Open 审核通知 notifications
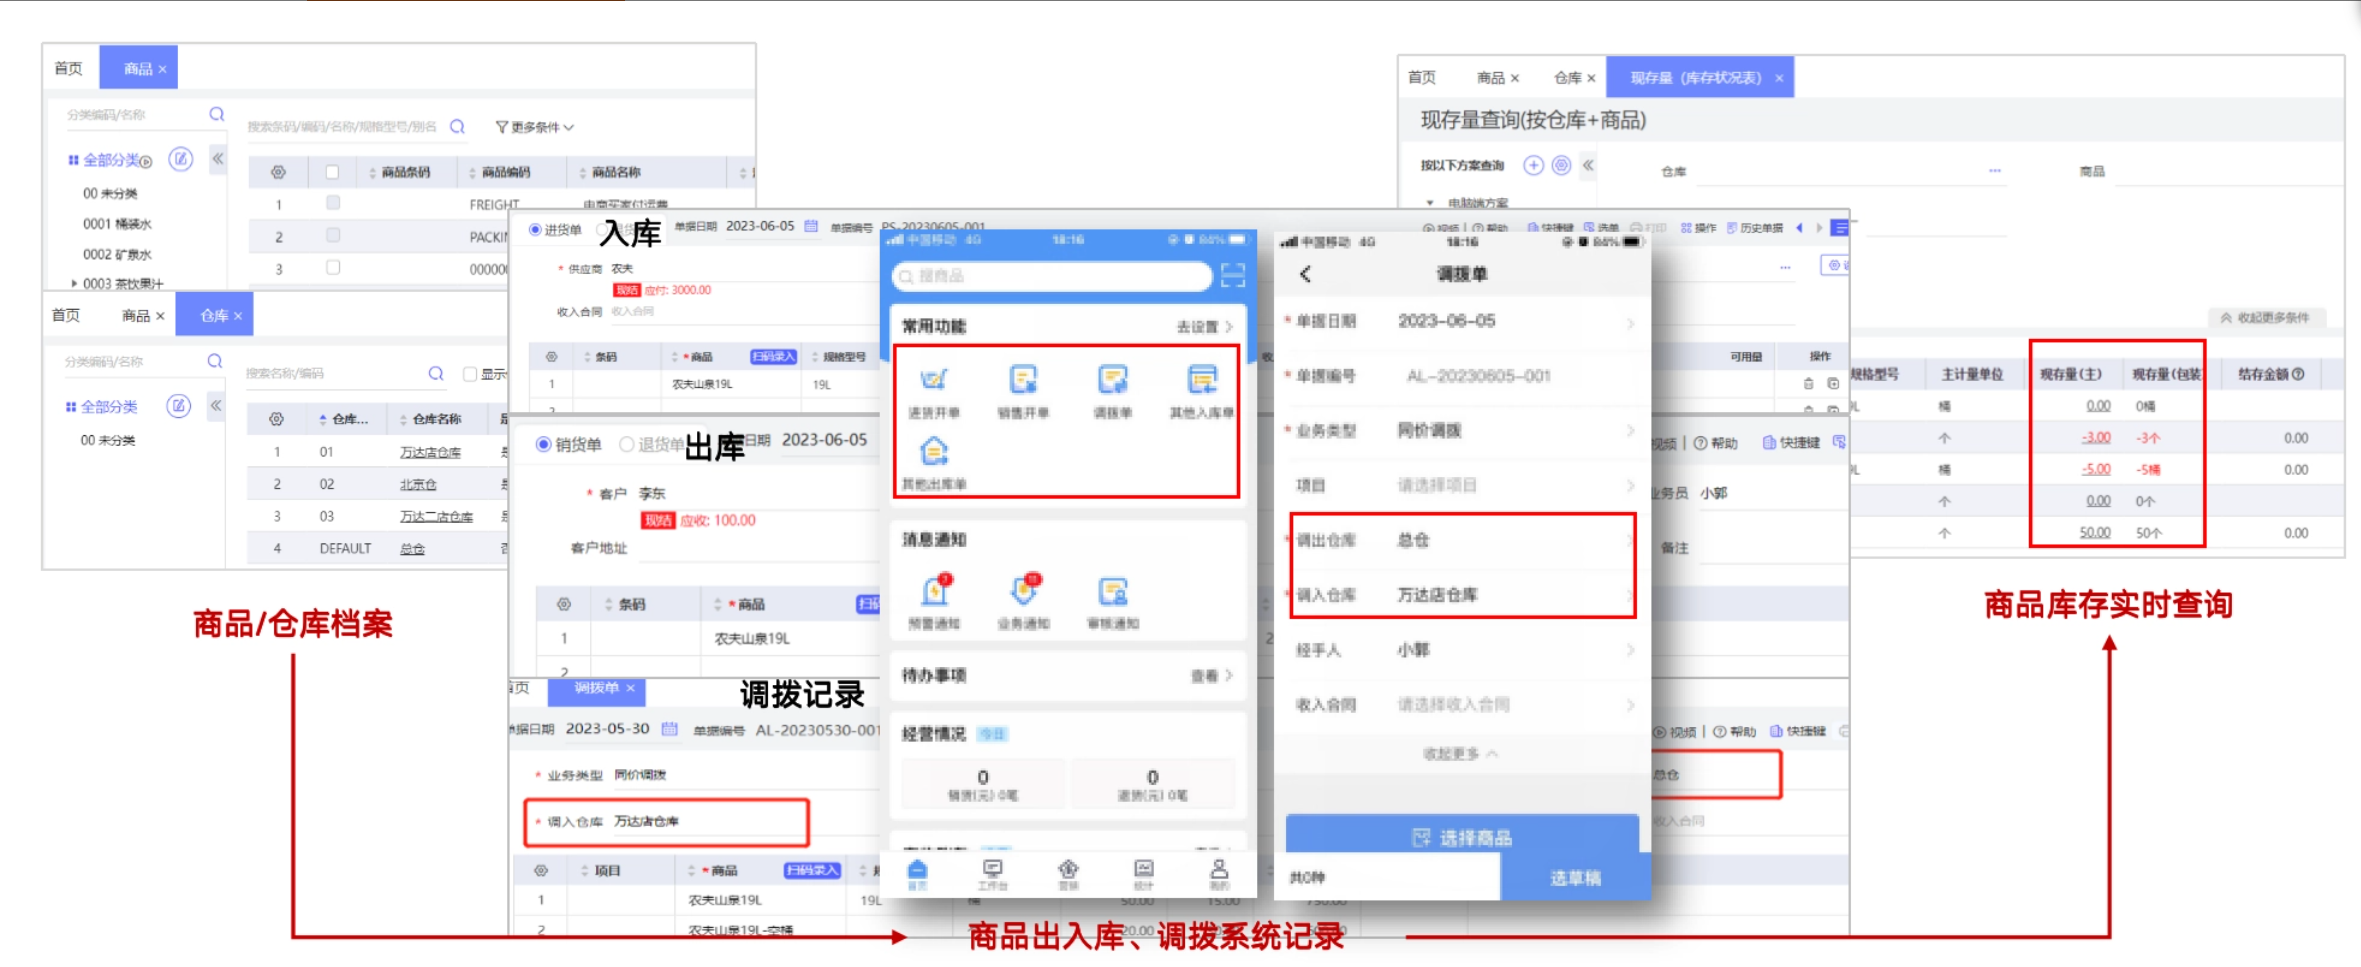Viewport: 2361px width, 967px height. pyautogui.click(x=1112, y=601)
